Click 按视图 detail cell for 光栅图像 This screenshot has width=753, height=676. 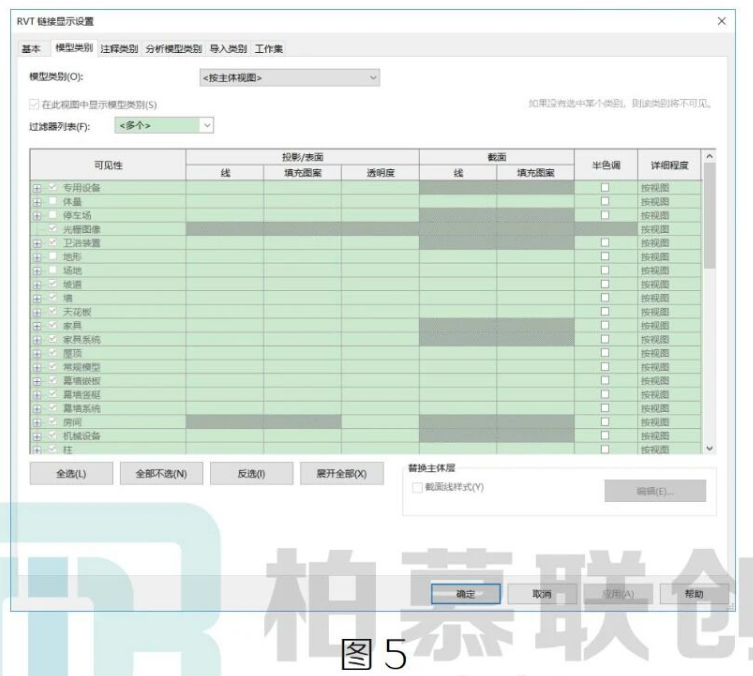pos(669,229)
